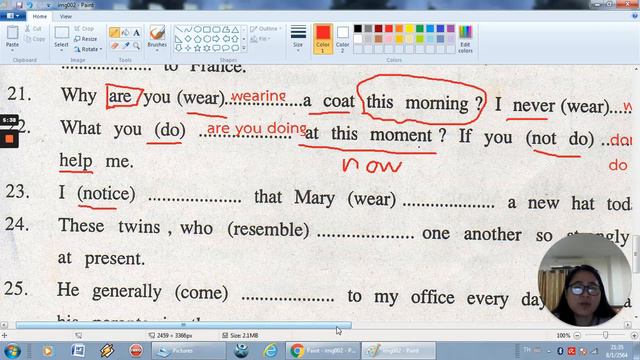Pick the dark red color swatch
The height and width of the screenshot is (360, 640).
point(378,29)
